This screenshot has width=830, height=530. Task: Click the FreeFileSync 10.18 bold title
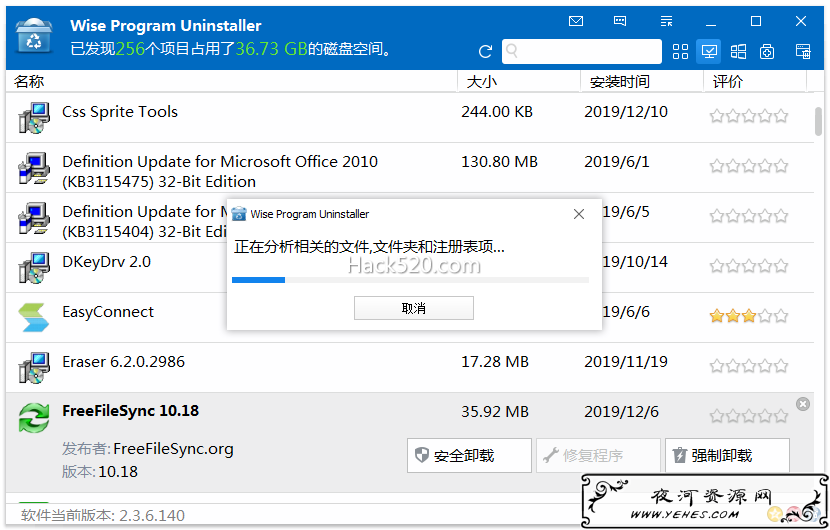(x=130, y=411)
